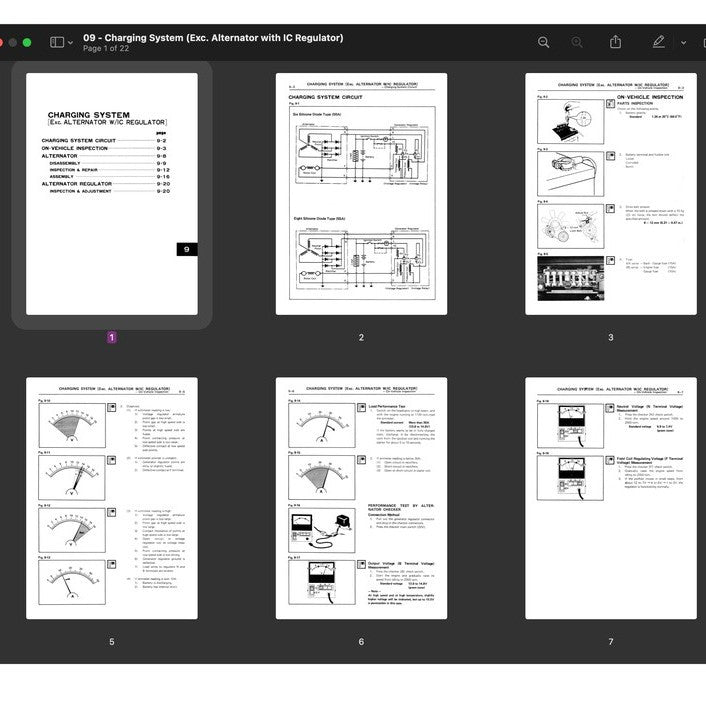Expand the markup options chevron
This screenshot has height=706, width=706.
click(x=683, y=43)
